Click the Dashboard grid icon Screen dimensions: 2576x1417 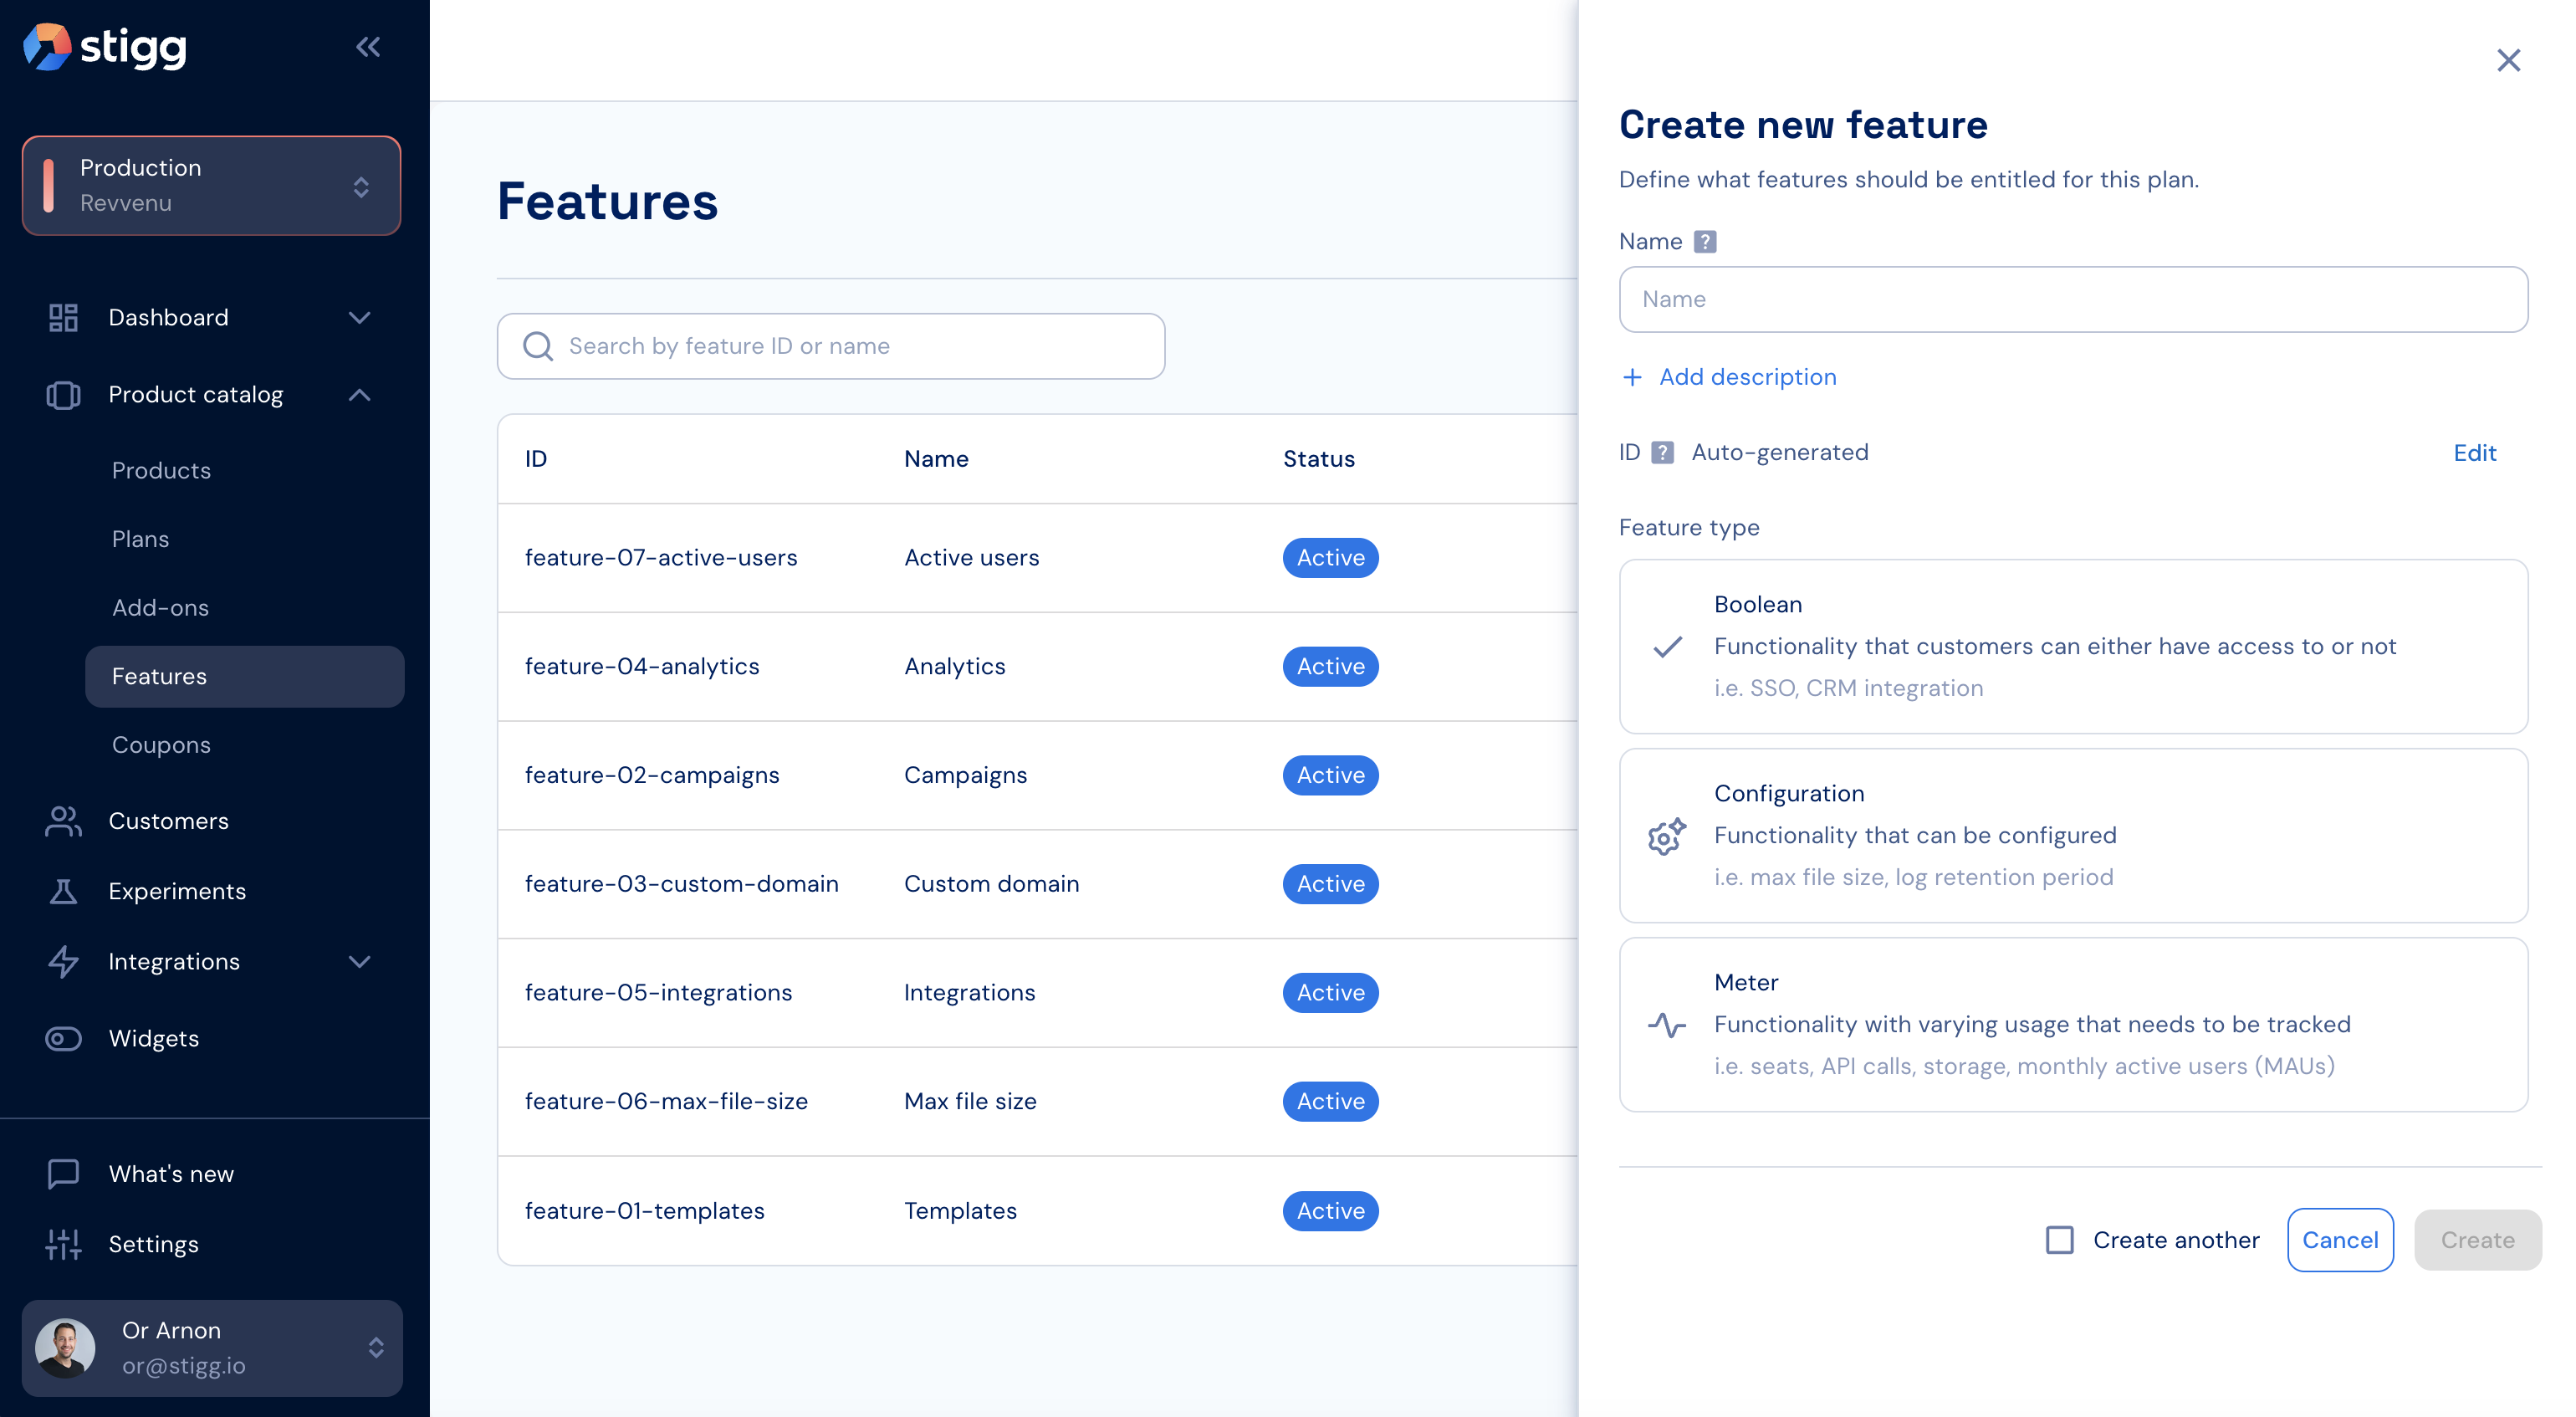[x=63, y=317]
